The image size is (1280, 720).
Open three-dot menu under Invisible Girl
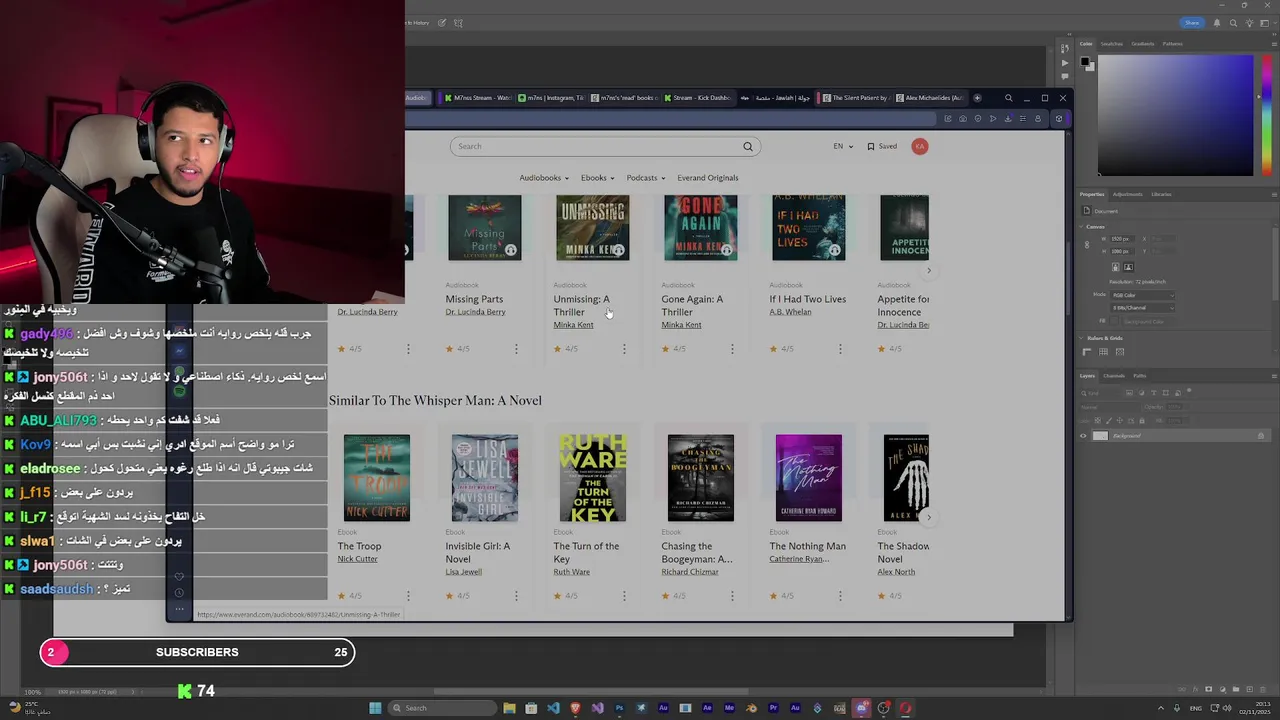[516, 596]
